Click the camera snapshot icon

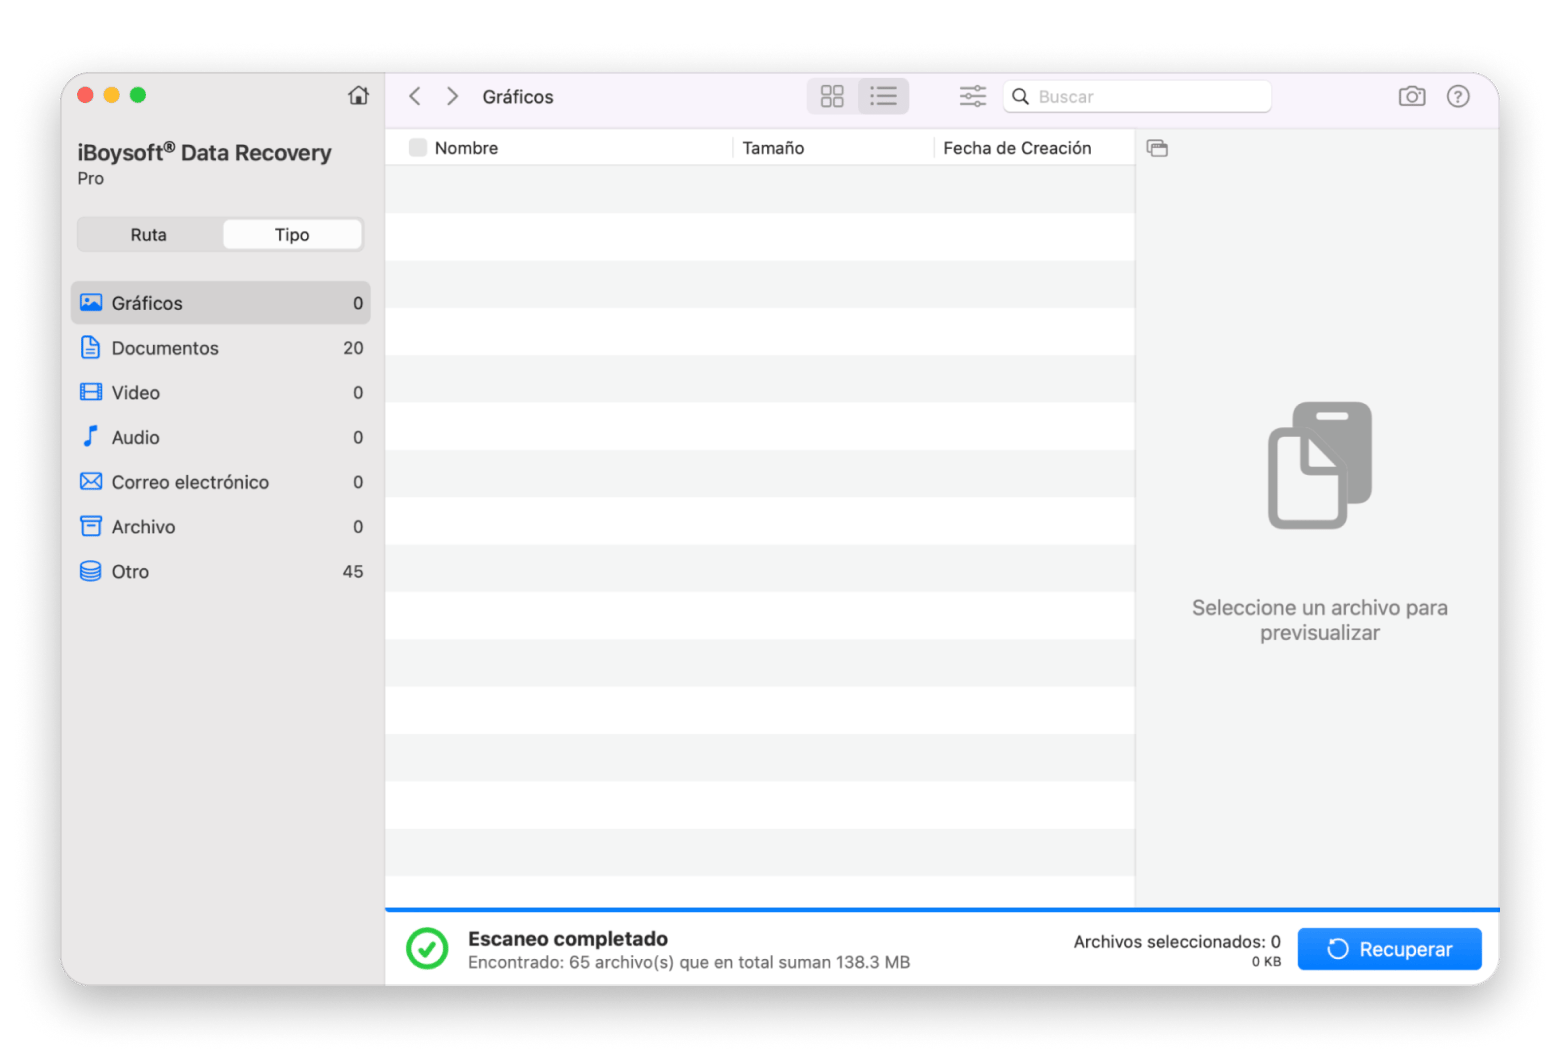1411,96
